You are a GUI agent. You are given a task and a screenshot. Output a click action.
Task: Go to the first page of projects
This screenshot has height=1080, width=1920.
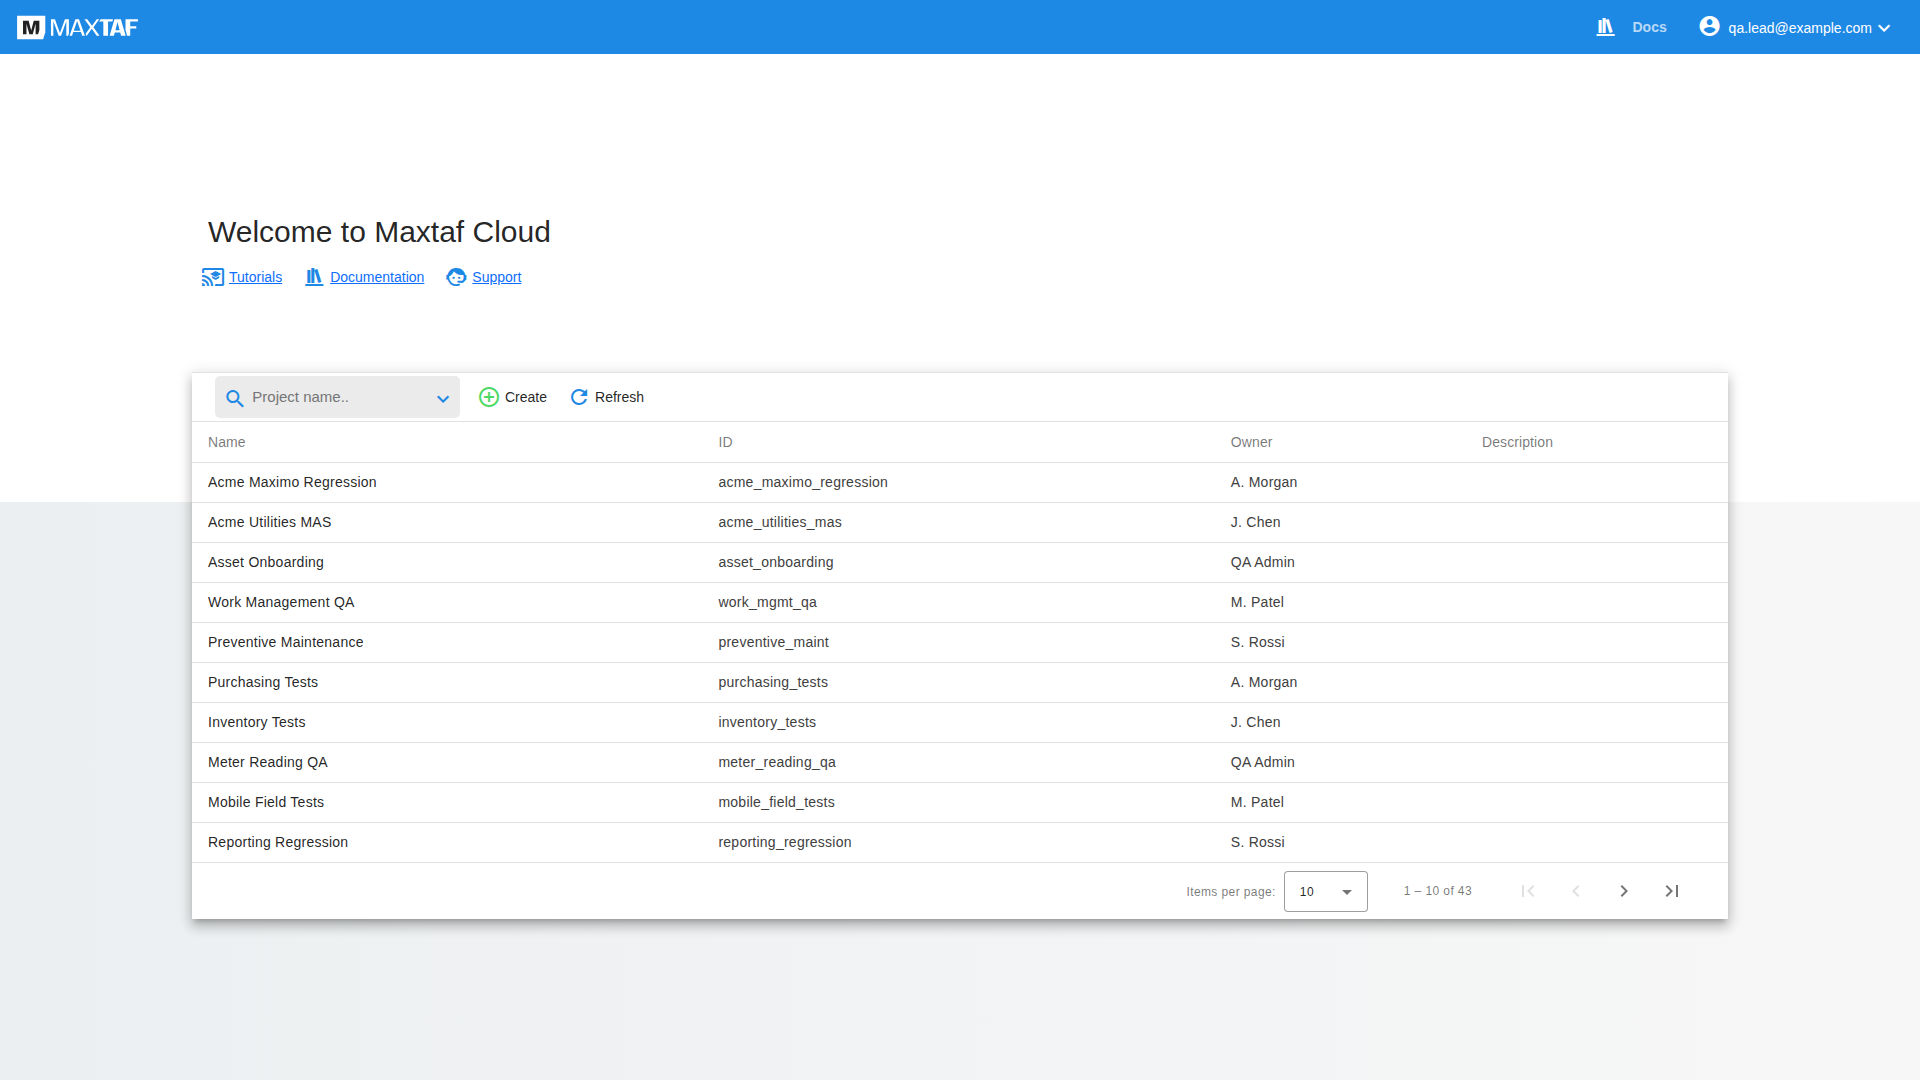(x=1528, y=891)
